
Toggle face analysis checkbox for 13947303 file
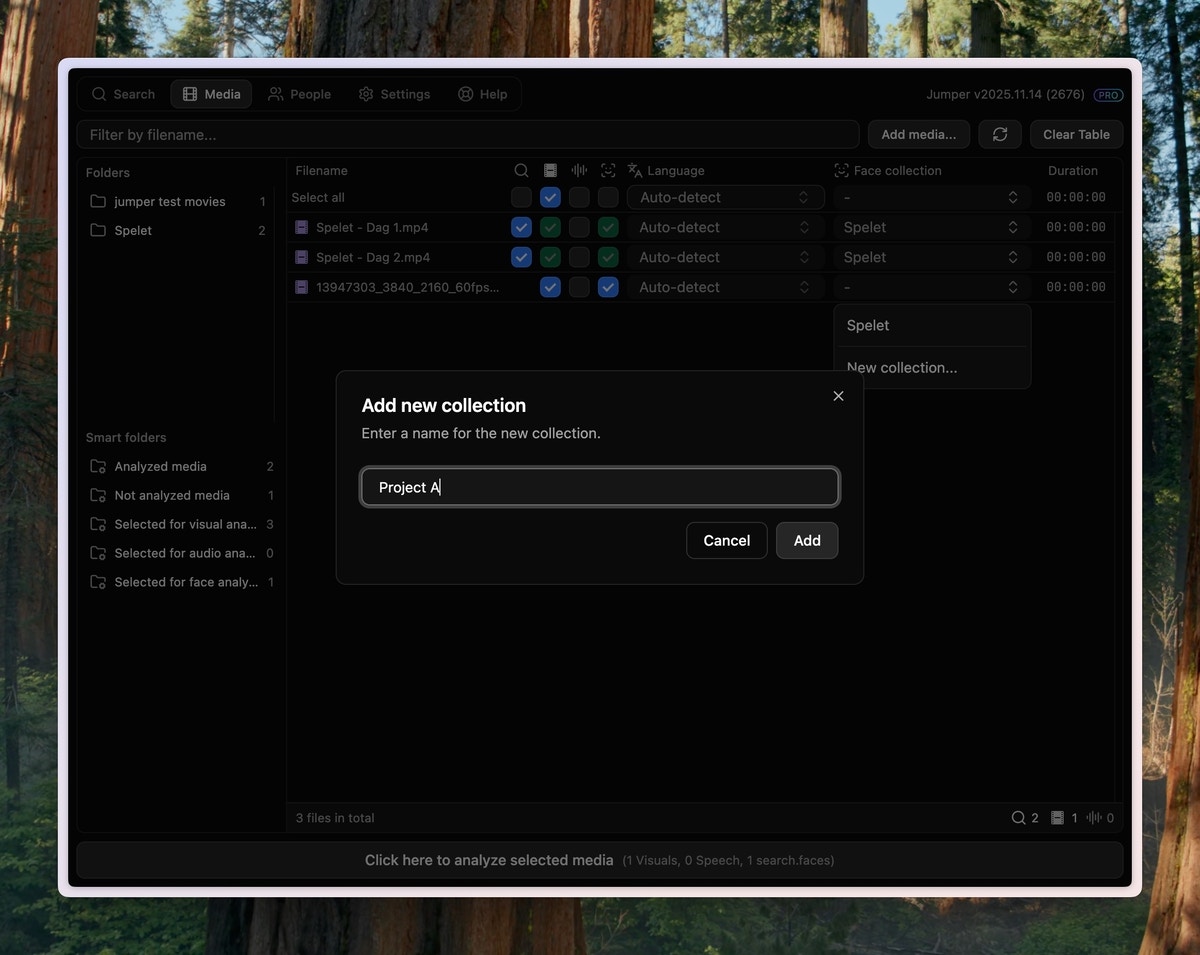click(608, 288)
